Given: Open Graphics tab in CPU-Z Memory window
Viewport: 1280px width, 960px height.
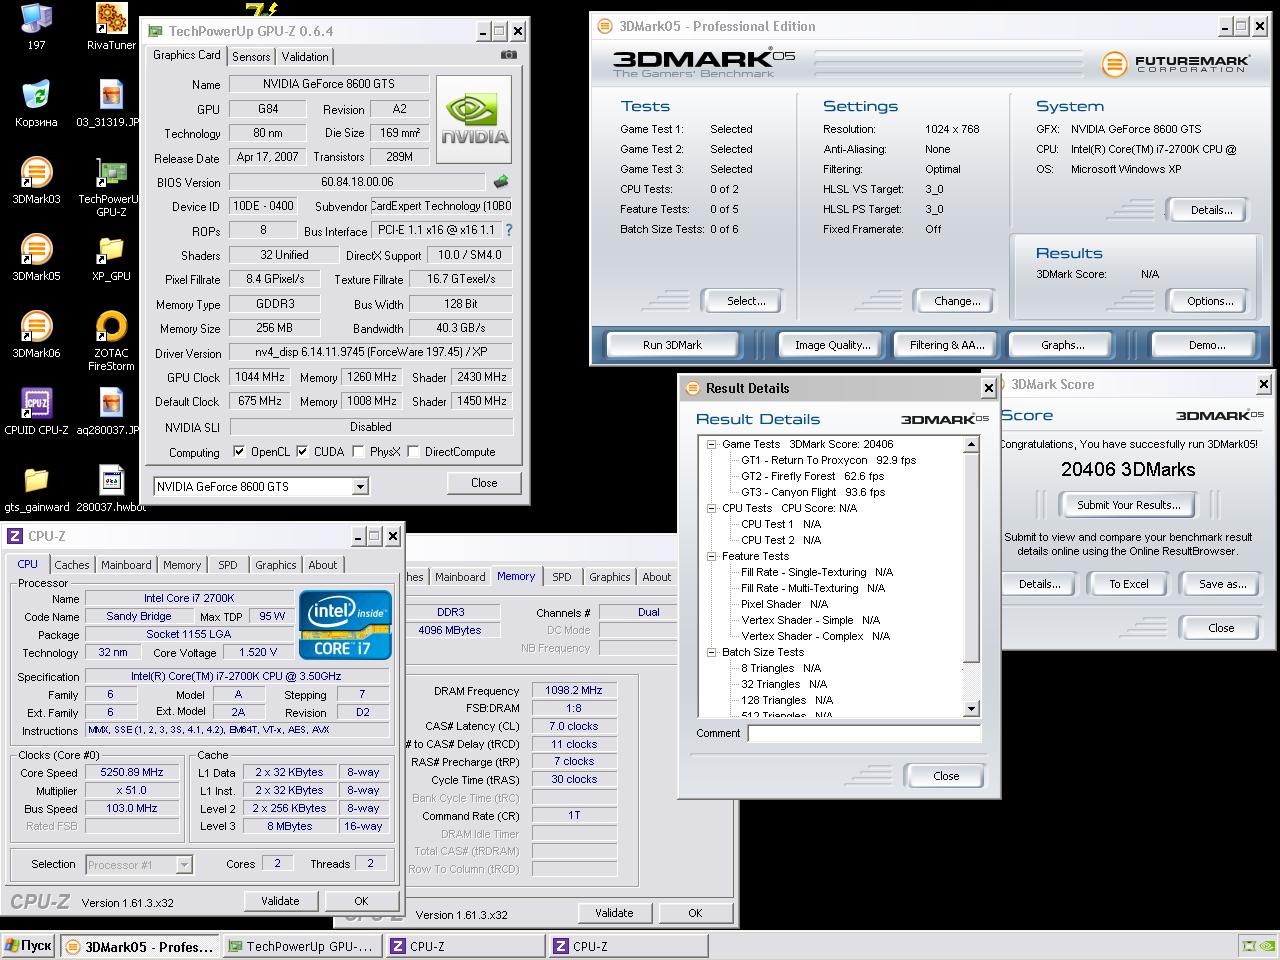Looking at the screenshot, I should [609, 577].
